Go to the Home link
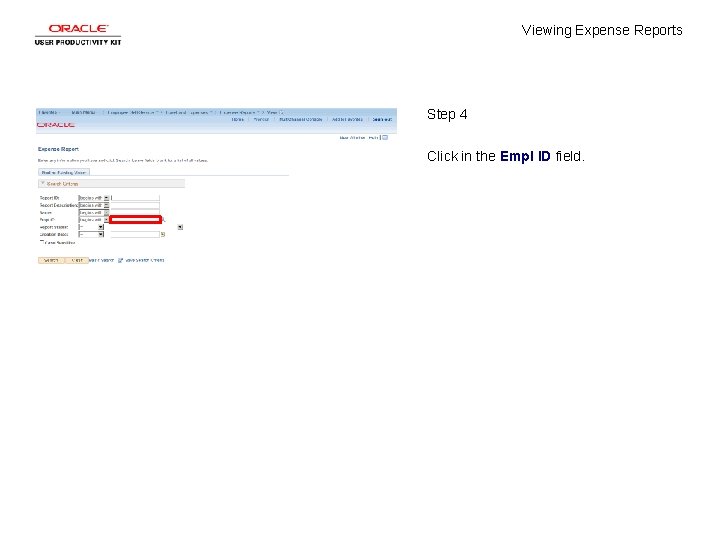Screen dimensions: 720x540 pyautogui.click(x=237, y=119)
